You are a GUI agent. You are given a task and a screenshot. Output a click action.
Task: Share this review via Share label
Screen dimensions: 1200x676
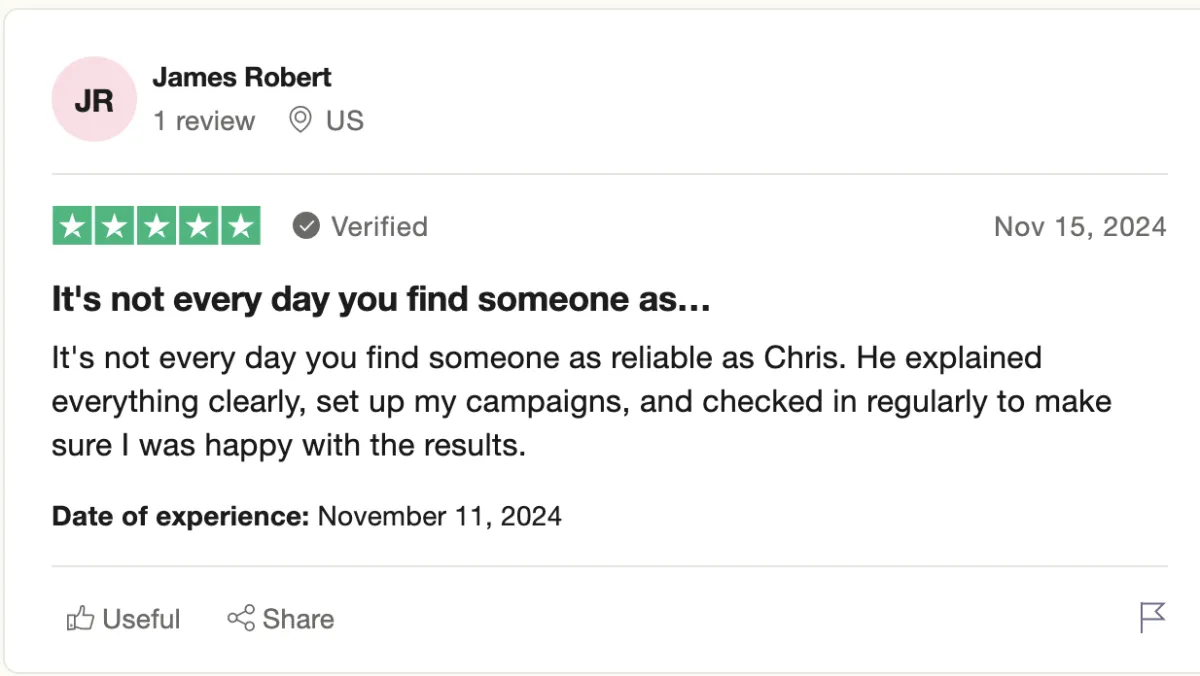point(298,619)
